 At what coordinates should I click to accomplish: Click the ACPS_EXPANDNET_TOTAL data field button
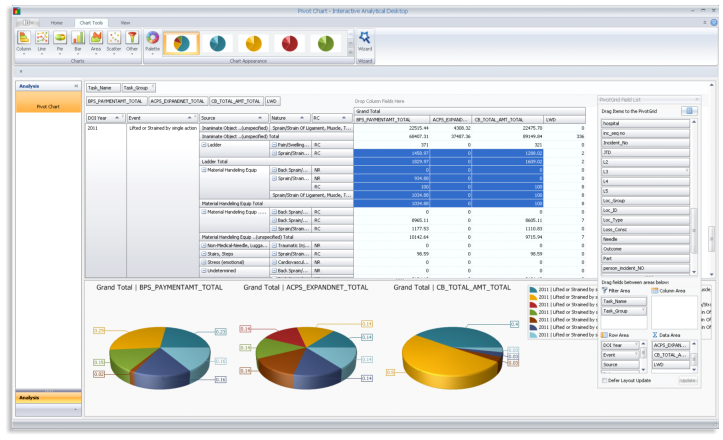178,101
